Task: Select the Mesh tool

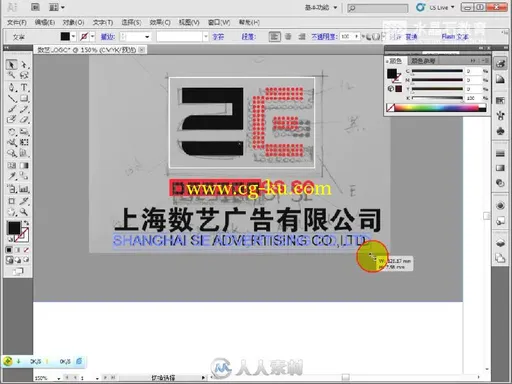Action: pos(12,165)
